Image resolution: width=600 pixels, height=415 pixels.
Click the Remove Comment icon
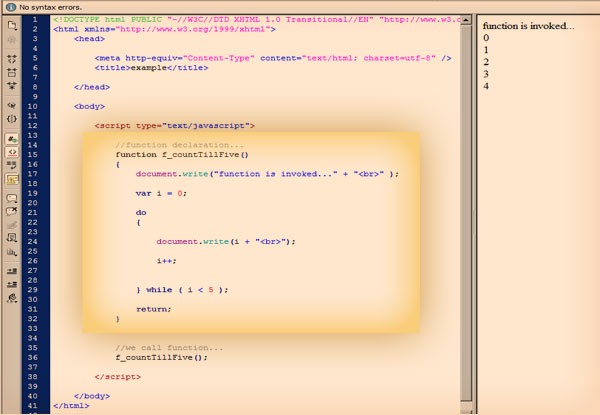coord(12,211)
